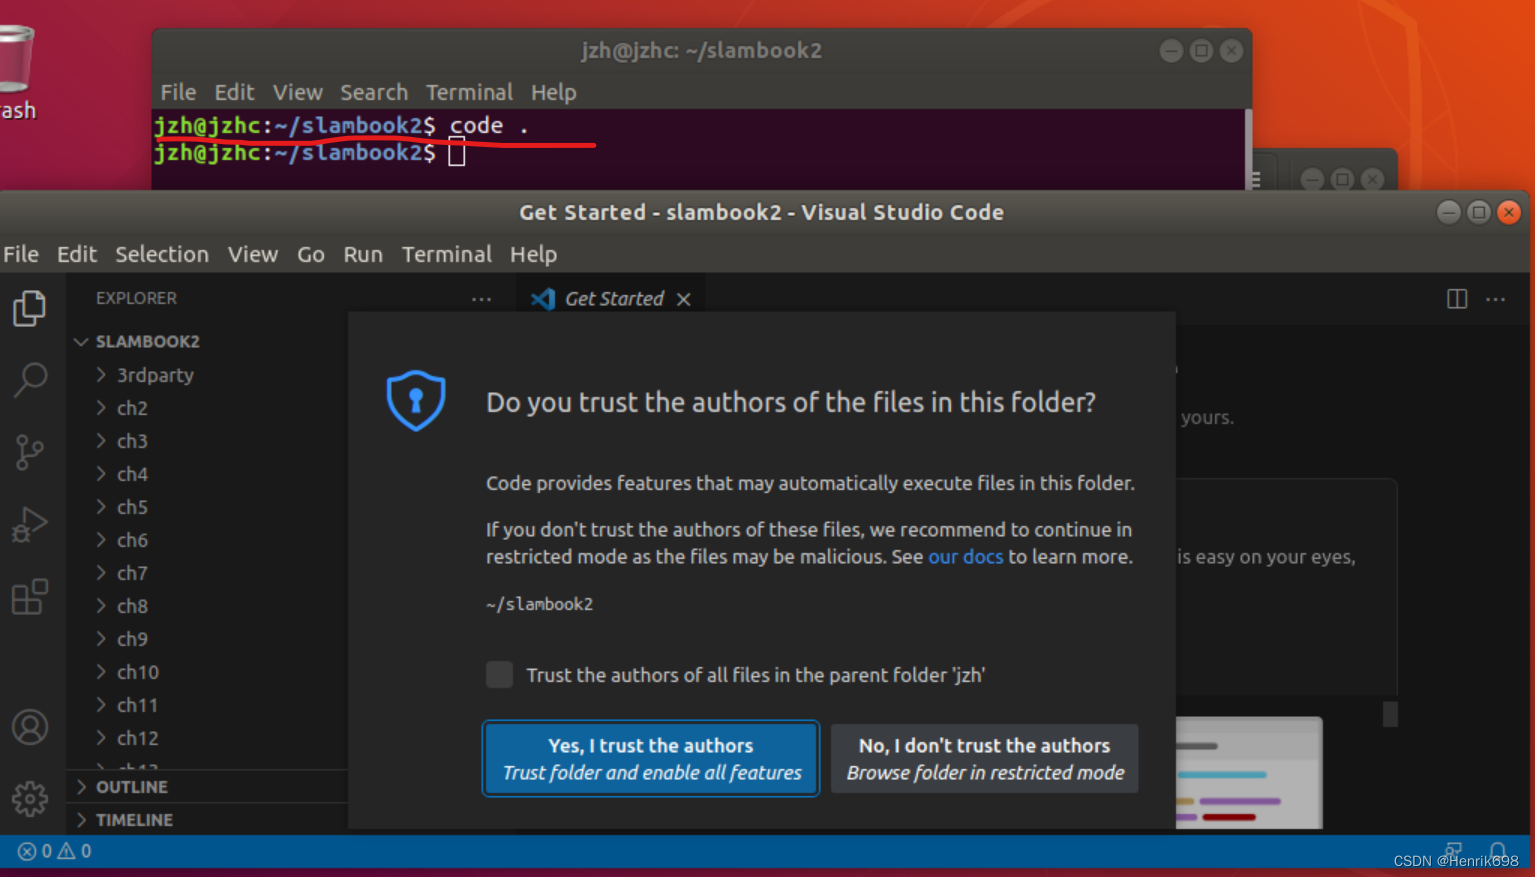Open the Manage gear icon
1535x877 pixels.
(30, 798)
